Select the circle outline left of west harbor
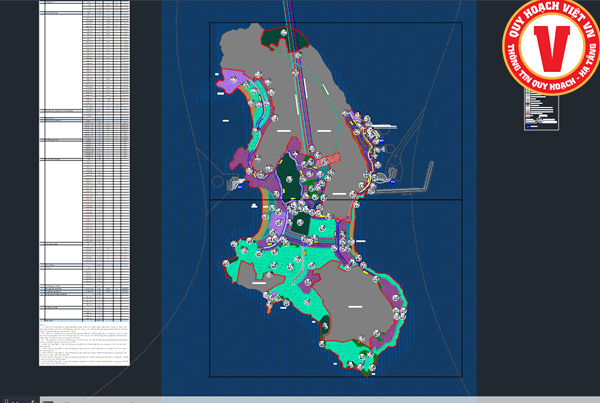Viewport: 600px width, 403px height. point(218,181)
